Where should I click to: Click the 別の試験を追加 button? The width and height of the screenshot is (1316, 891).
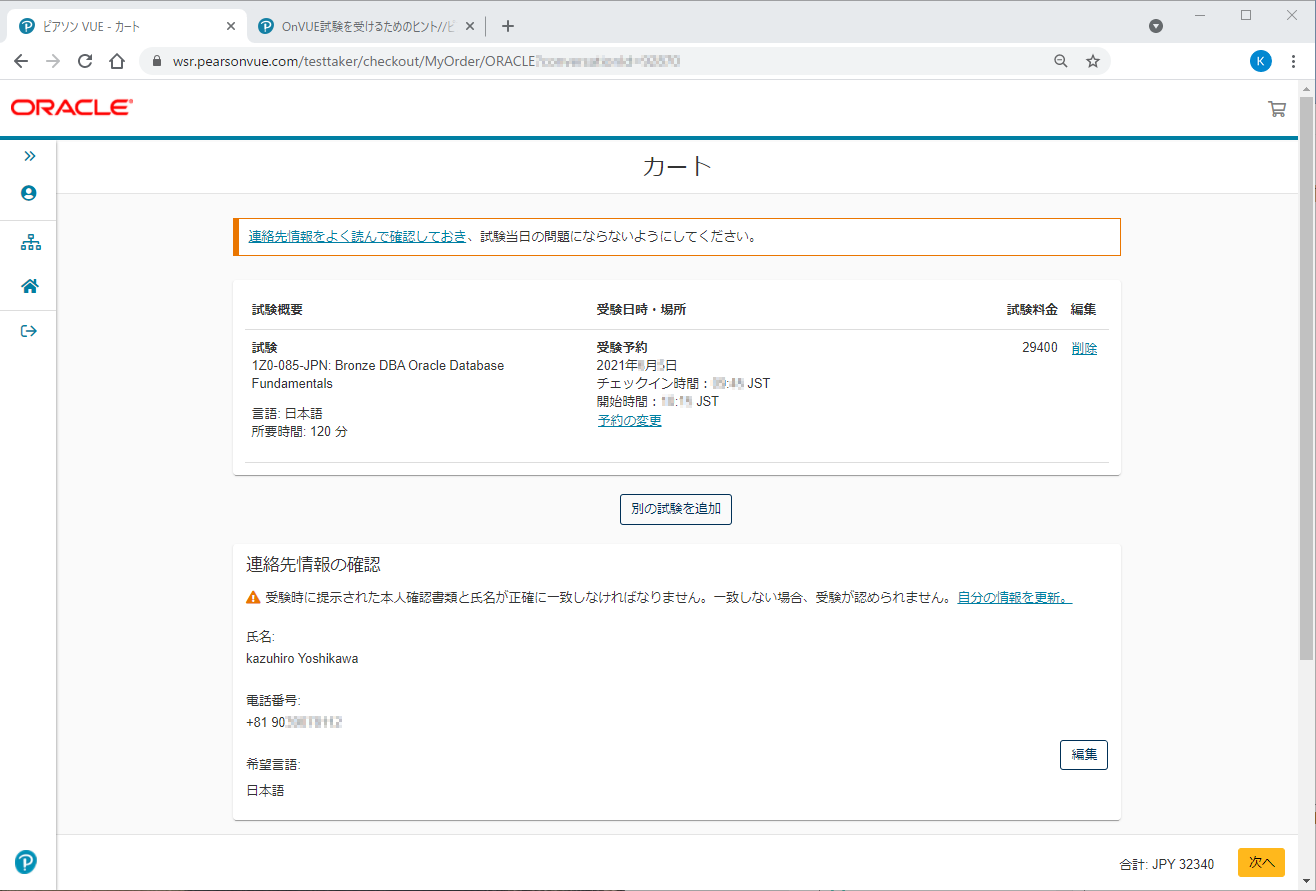pyautogui.click(x=676, y=509)
